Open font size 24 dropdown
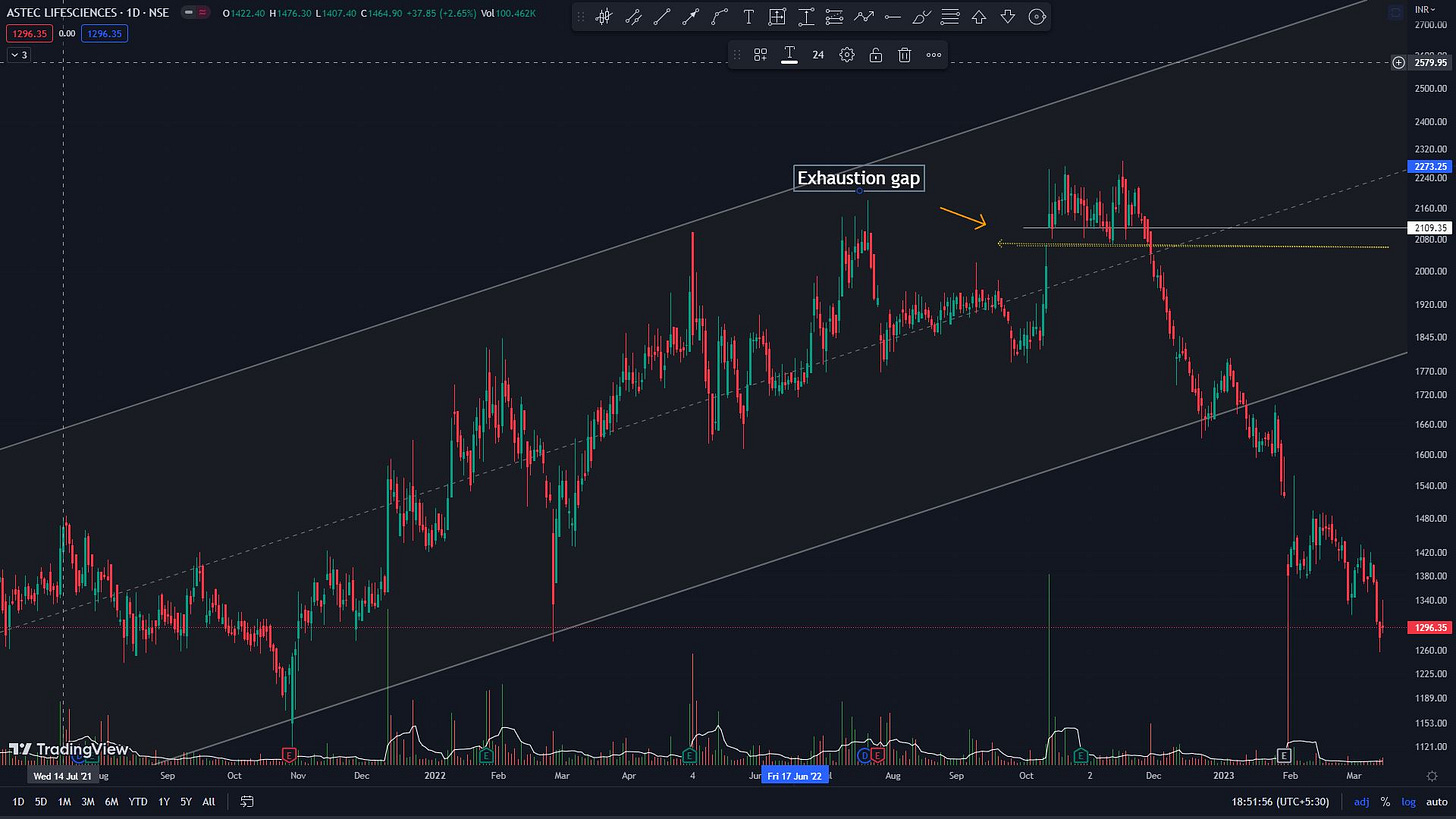This screenshot has height=819, width=1456. 818,55
